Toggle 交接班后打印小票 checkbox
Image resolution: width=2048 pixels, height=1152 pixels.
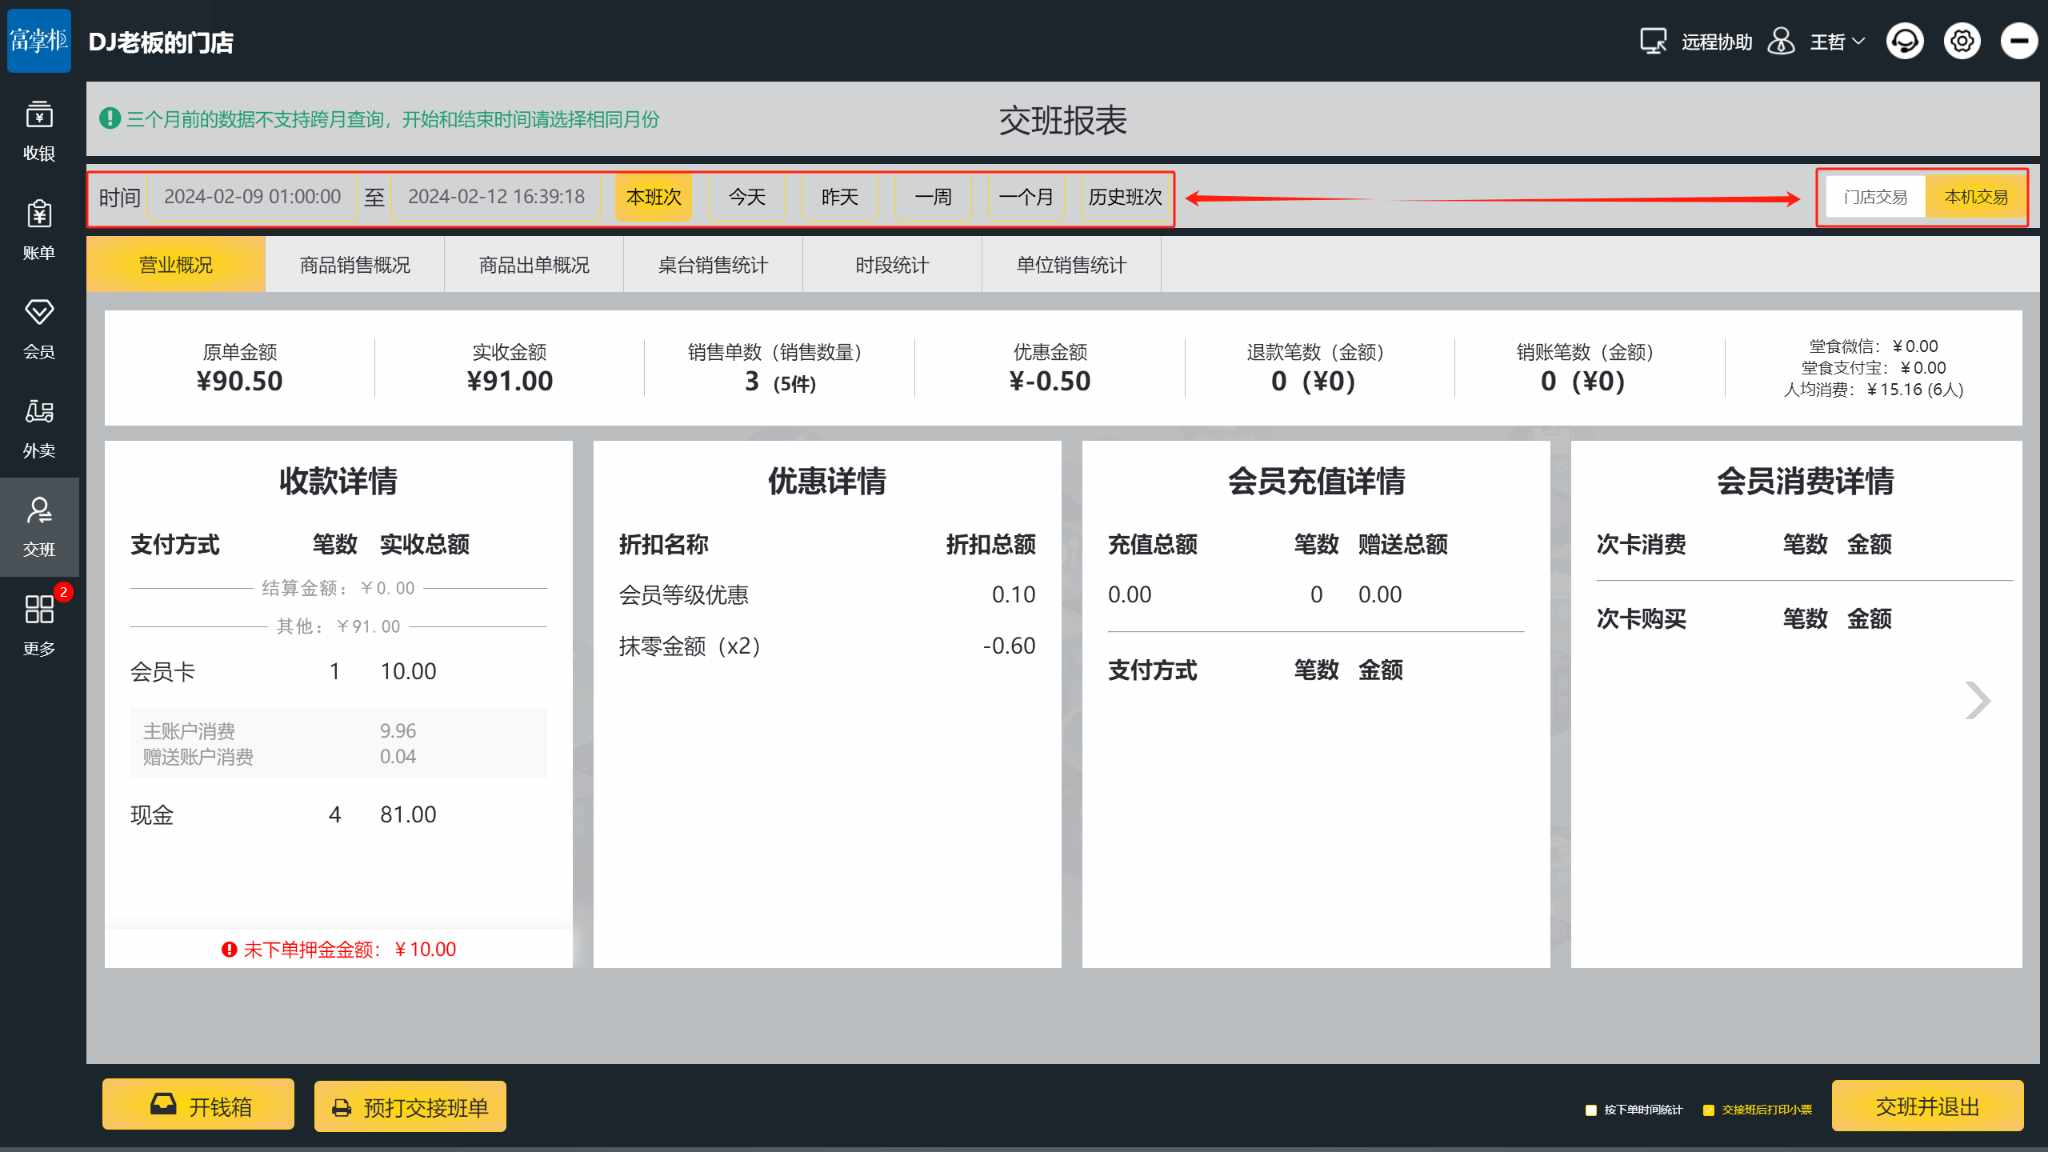pos(1708,1110)
